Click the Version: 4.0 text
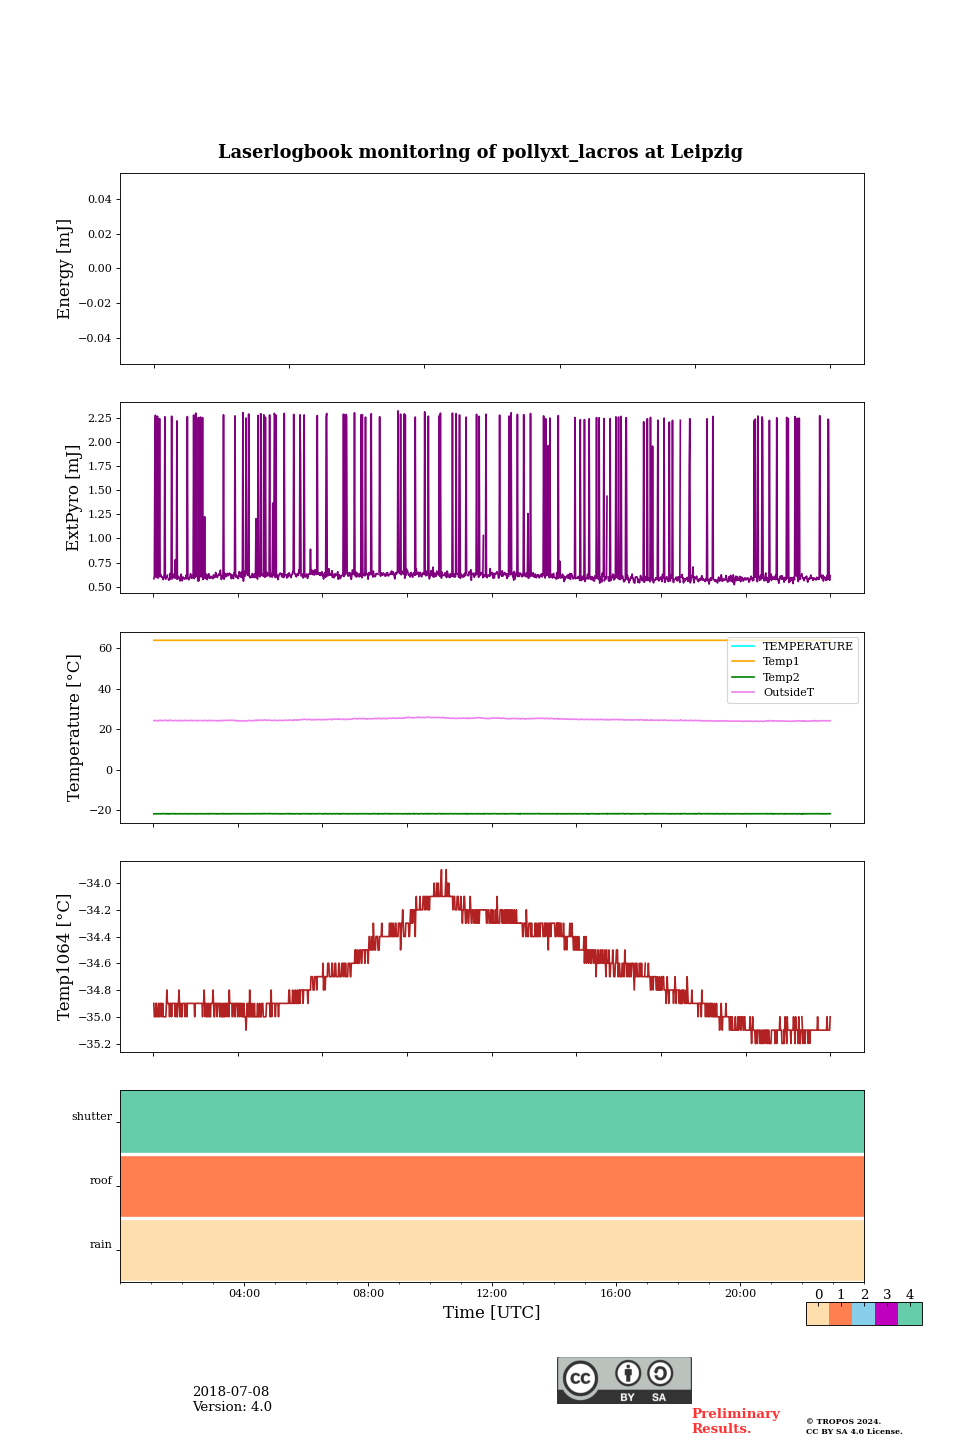The width and height of the screenshot is (960, 1440). [232, 1407]
